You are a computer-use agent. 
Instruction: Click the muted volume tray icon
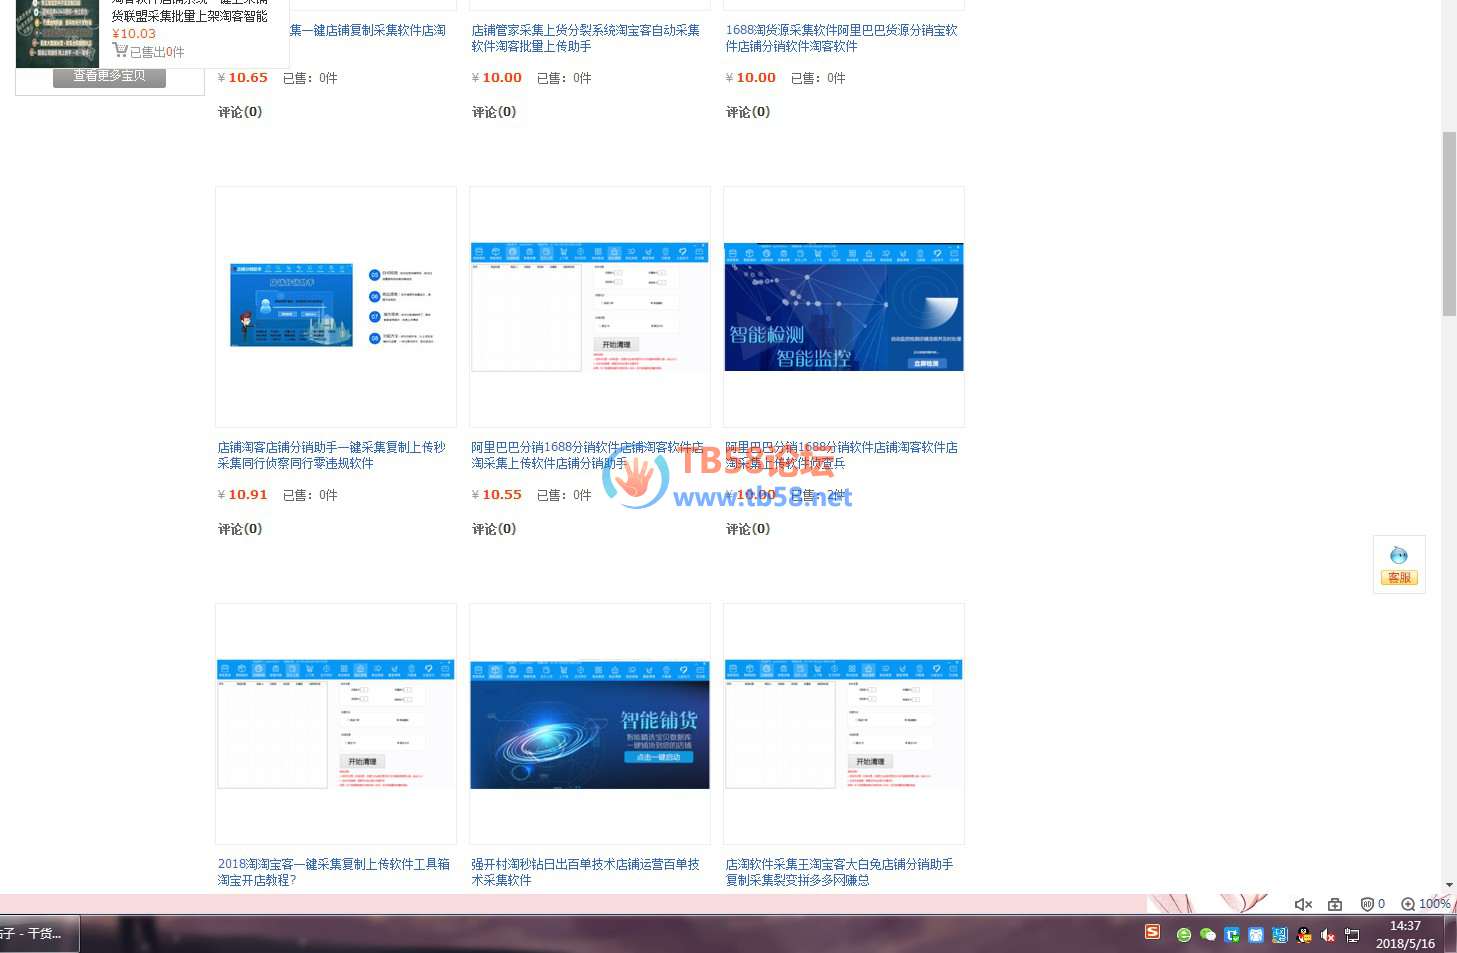click(x=1328, y=935)
